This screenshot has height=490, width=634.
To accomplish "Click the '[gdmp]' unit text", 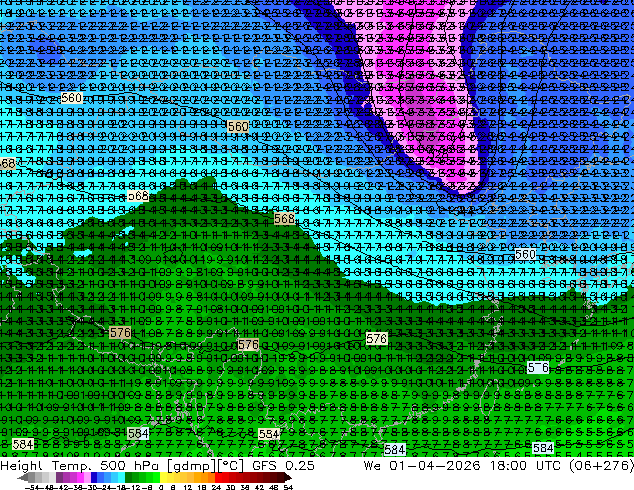I will click(x=192, y=466).
